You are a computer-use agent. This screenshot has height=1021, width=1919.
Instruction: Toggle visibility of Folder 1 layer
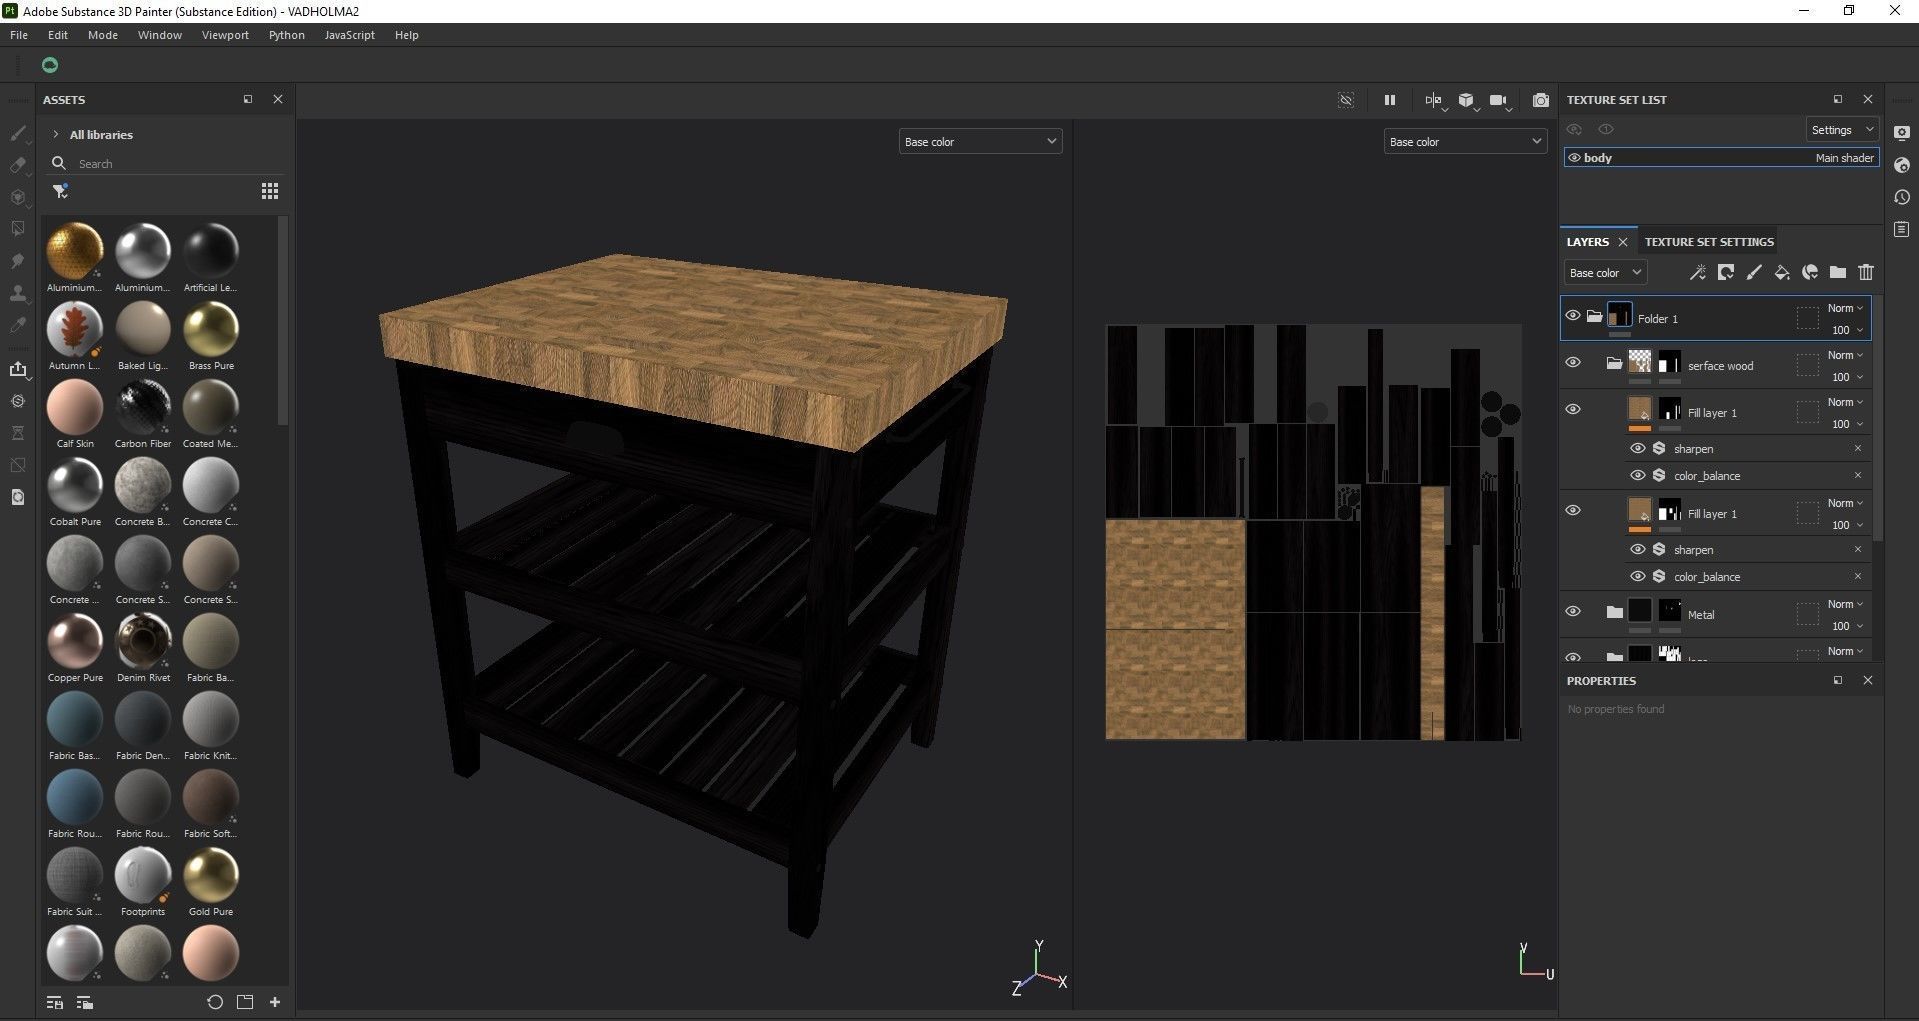tap(1573, 316)
